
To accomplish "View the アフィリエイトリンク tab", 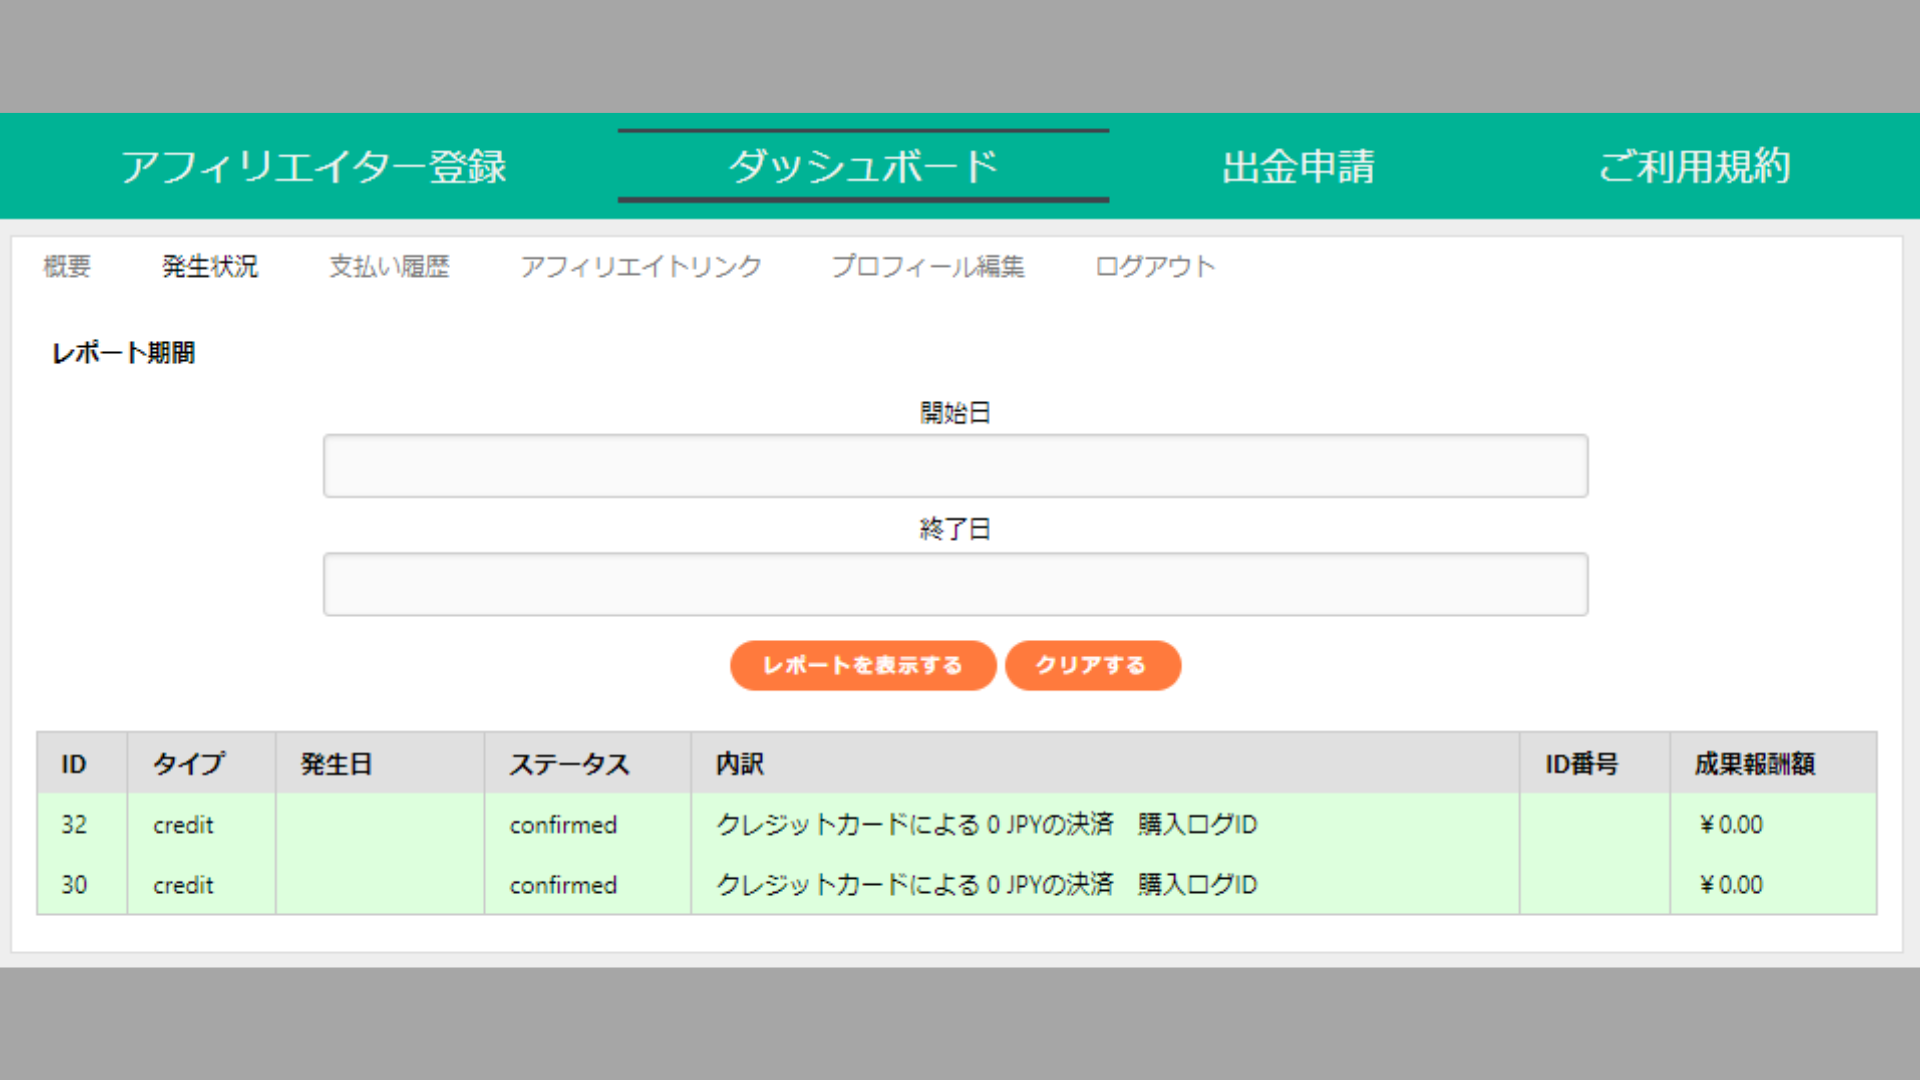I will [x=640, y=266].
